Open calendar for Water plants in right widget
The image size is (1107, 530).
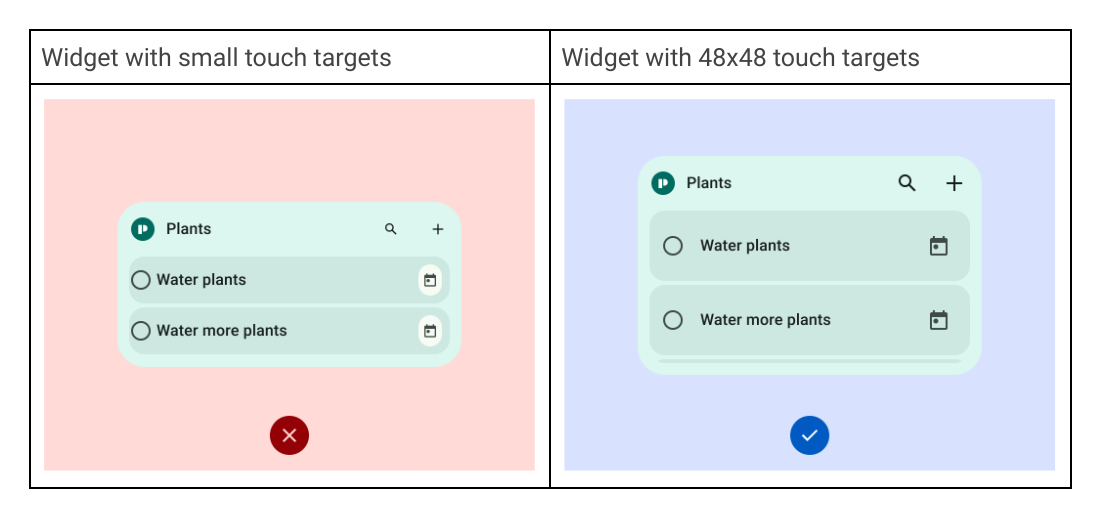938,246
